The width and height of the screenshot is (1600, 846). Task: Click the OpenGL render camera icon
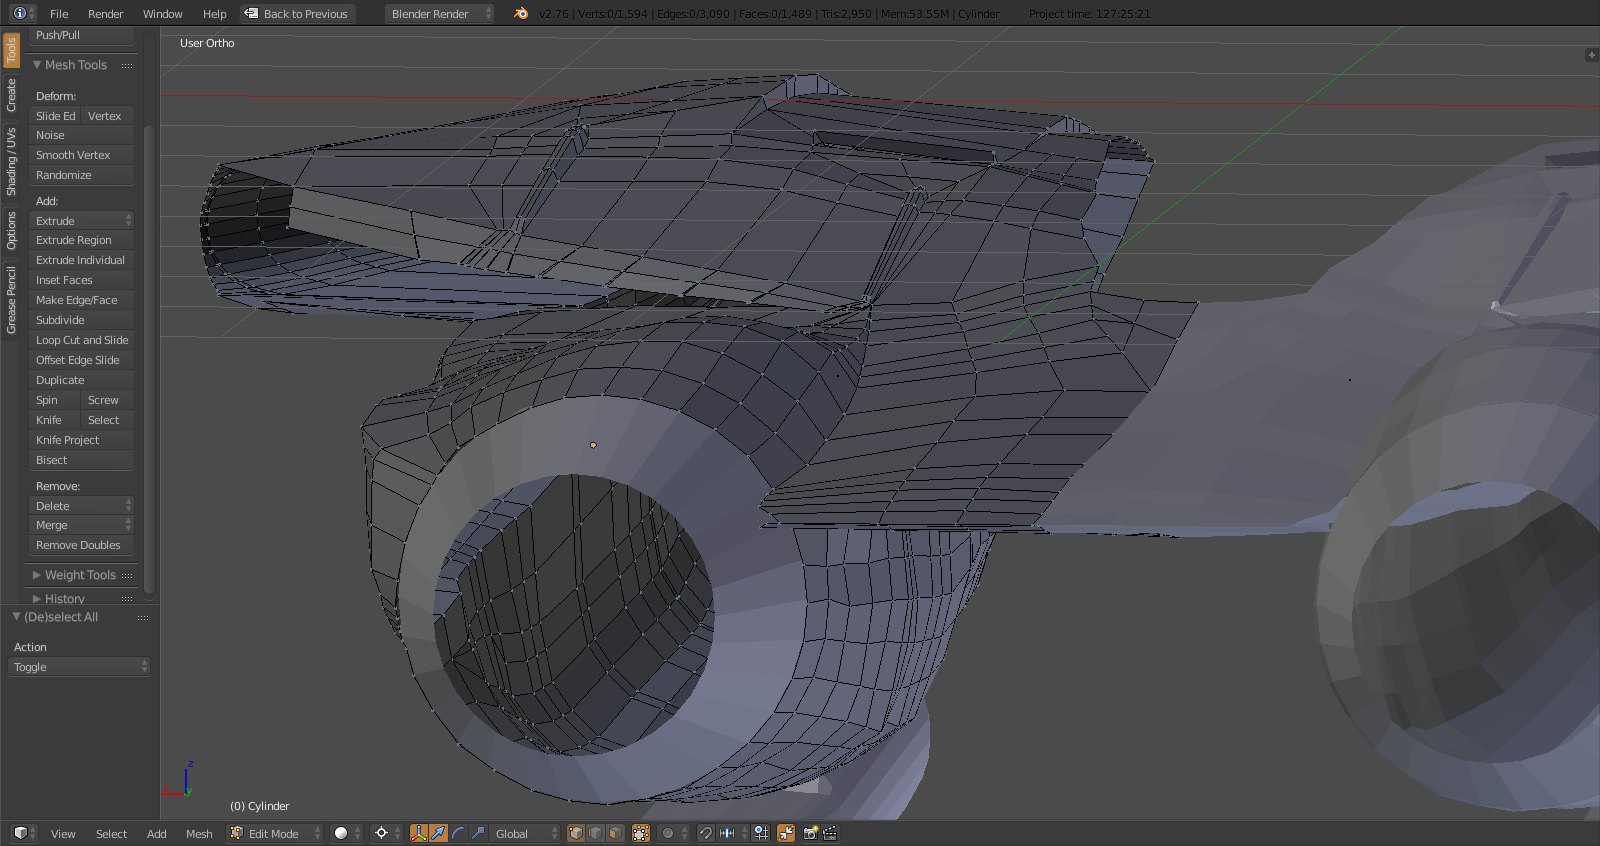pos(810,833)
